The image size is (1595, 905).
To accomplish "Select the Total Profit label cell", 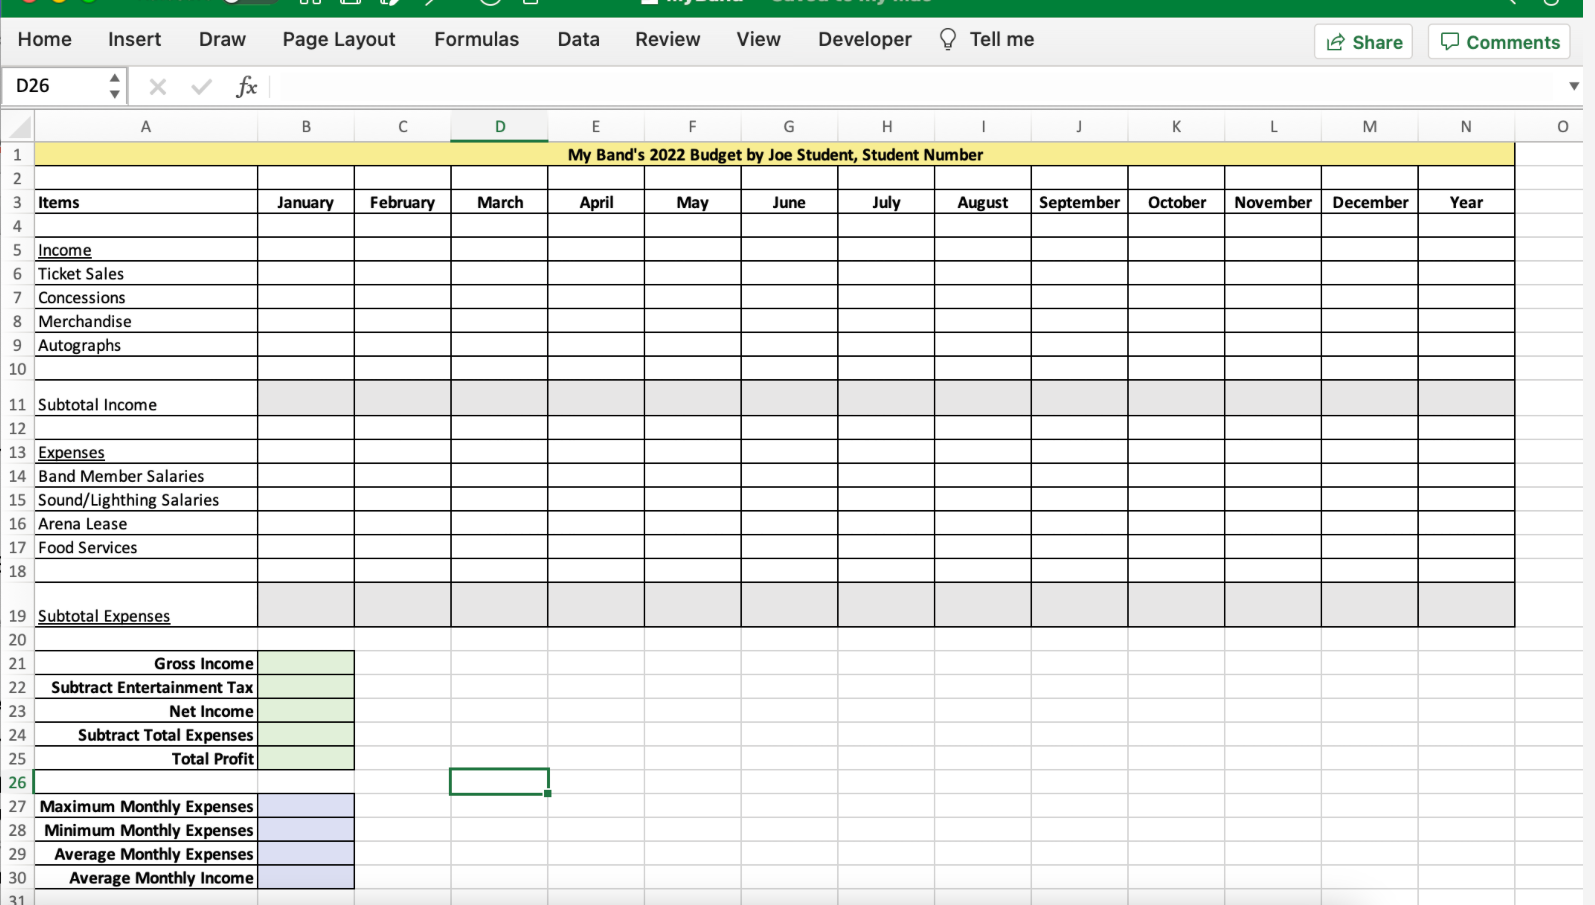I will [x=146, y=758].
